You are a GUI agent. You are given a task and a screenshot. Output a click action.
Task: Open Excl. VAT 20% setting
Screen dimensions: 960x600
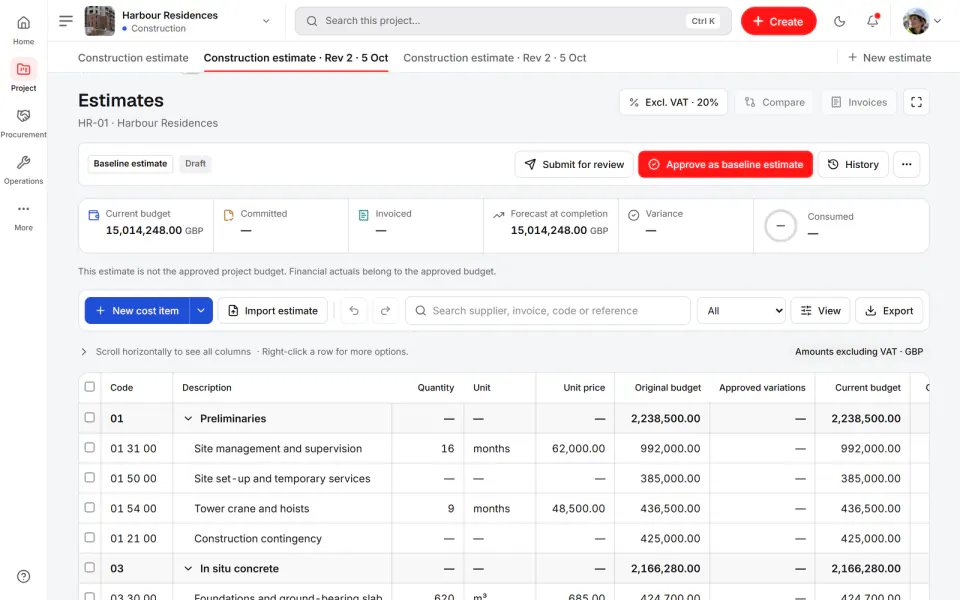point(673,102)
